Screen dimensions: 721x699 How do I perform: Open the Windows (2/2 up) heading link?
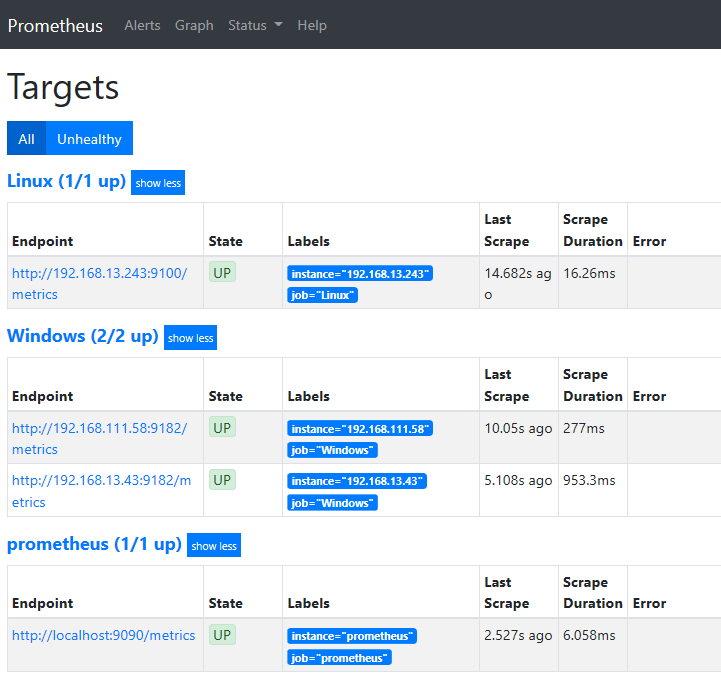coord(83,336)
